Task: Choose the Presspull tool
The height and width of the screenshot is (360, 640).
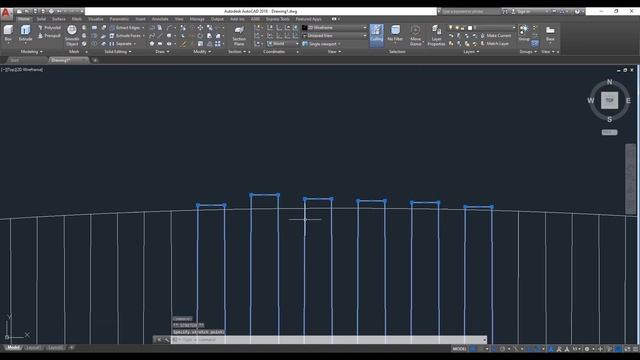Action: tap(49, 36)
